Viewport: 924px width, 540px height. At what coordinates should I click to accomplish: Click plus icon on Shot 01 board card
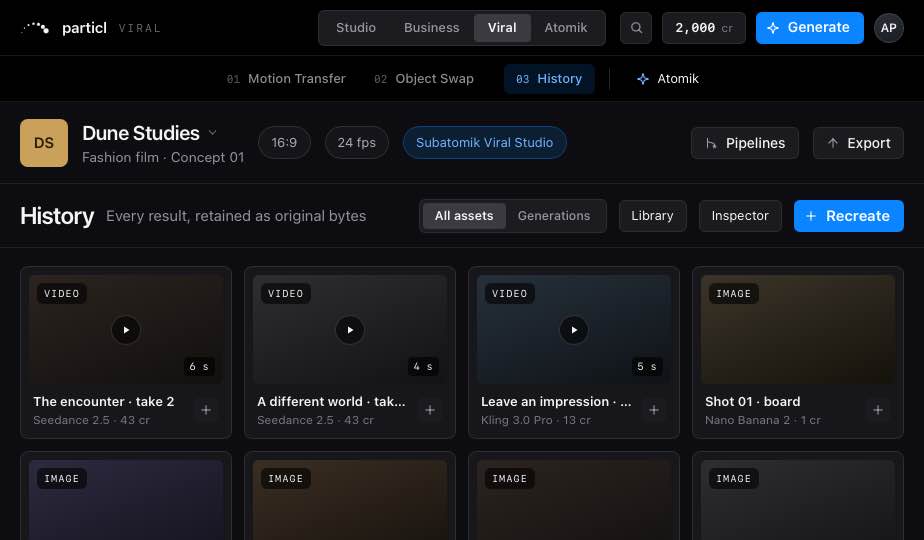click(x=877, y=410)
